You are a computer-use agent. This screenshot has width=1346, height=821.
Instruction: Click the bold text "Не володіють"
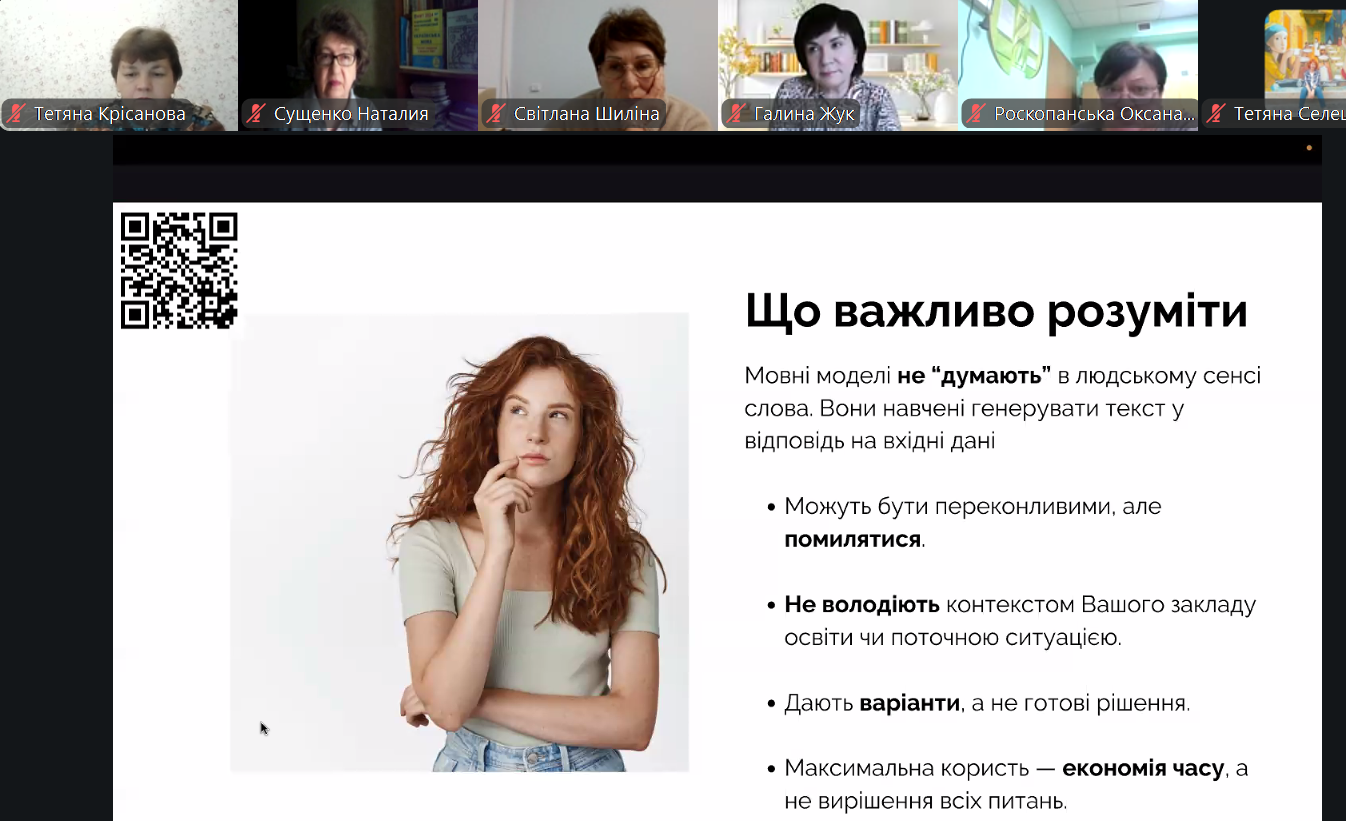pyautogui.click(x=861, y=604)
